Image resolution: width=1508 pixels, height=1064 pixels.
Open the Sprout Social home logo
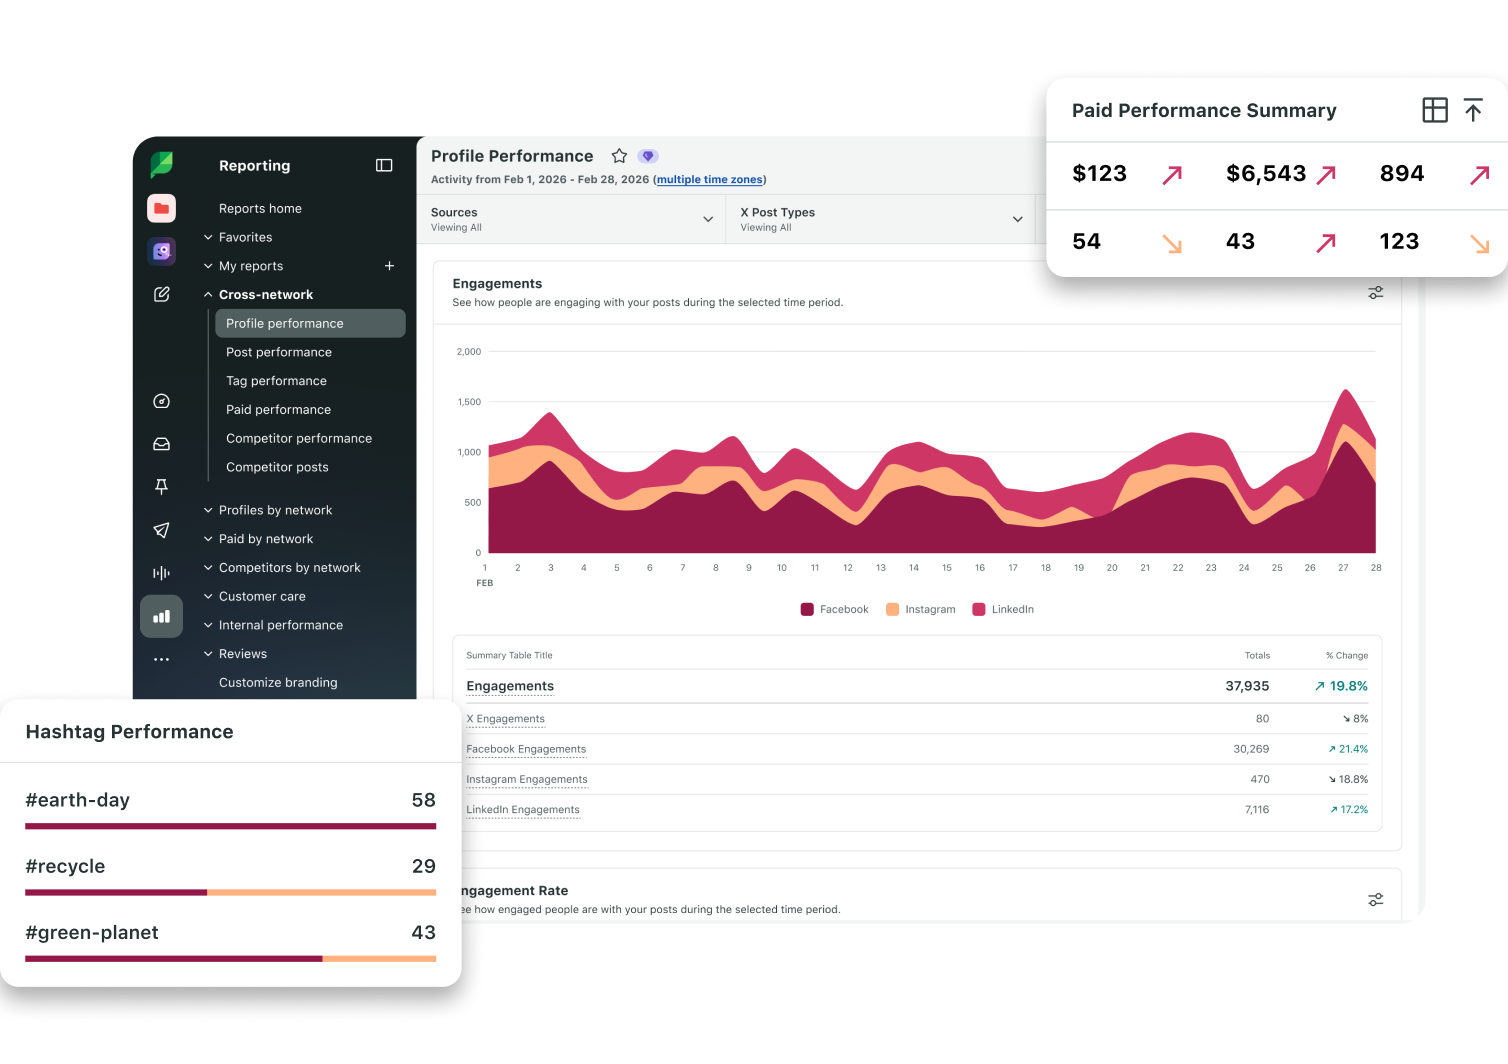[162, 165]
